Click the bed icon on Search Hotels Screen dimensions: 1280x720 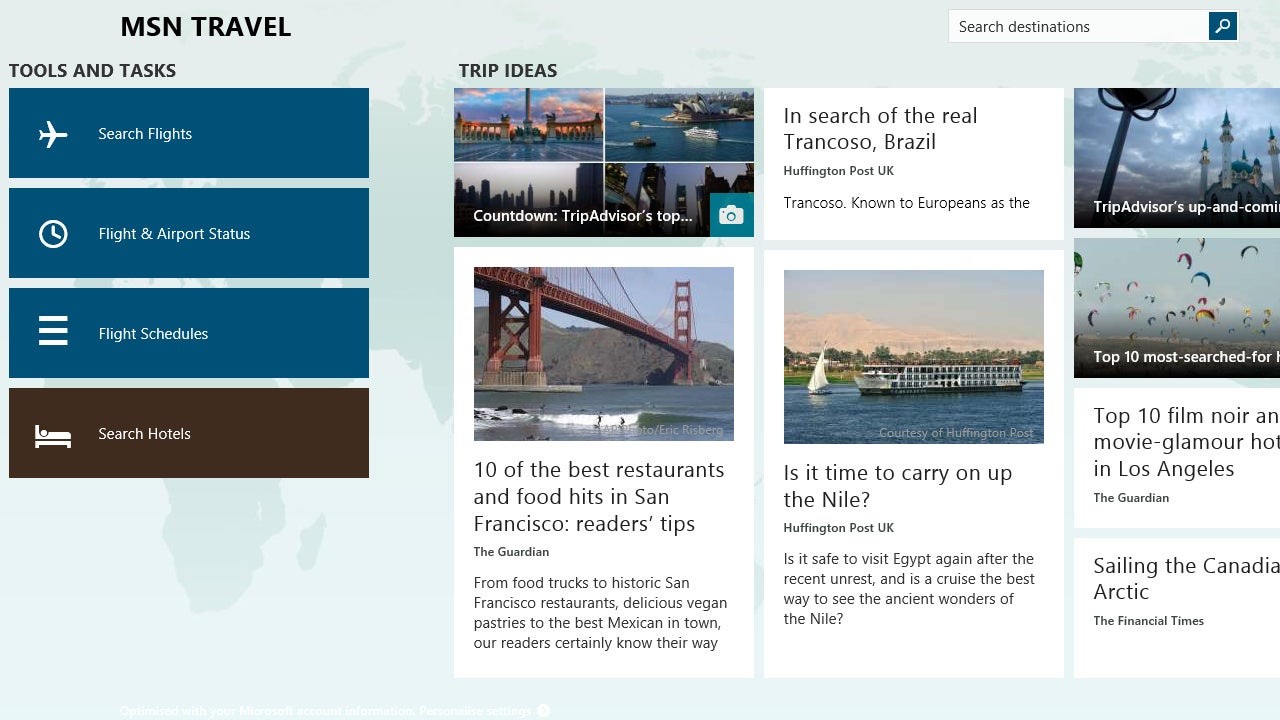click(53, 435)
